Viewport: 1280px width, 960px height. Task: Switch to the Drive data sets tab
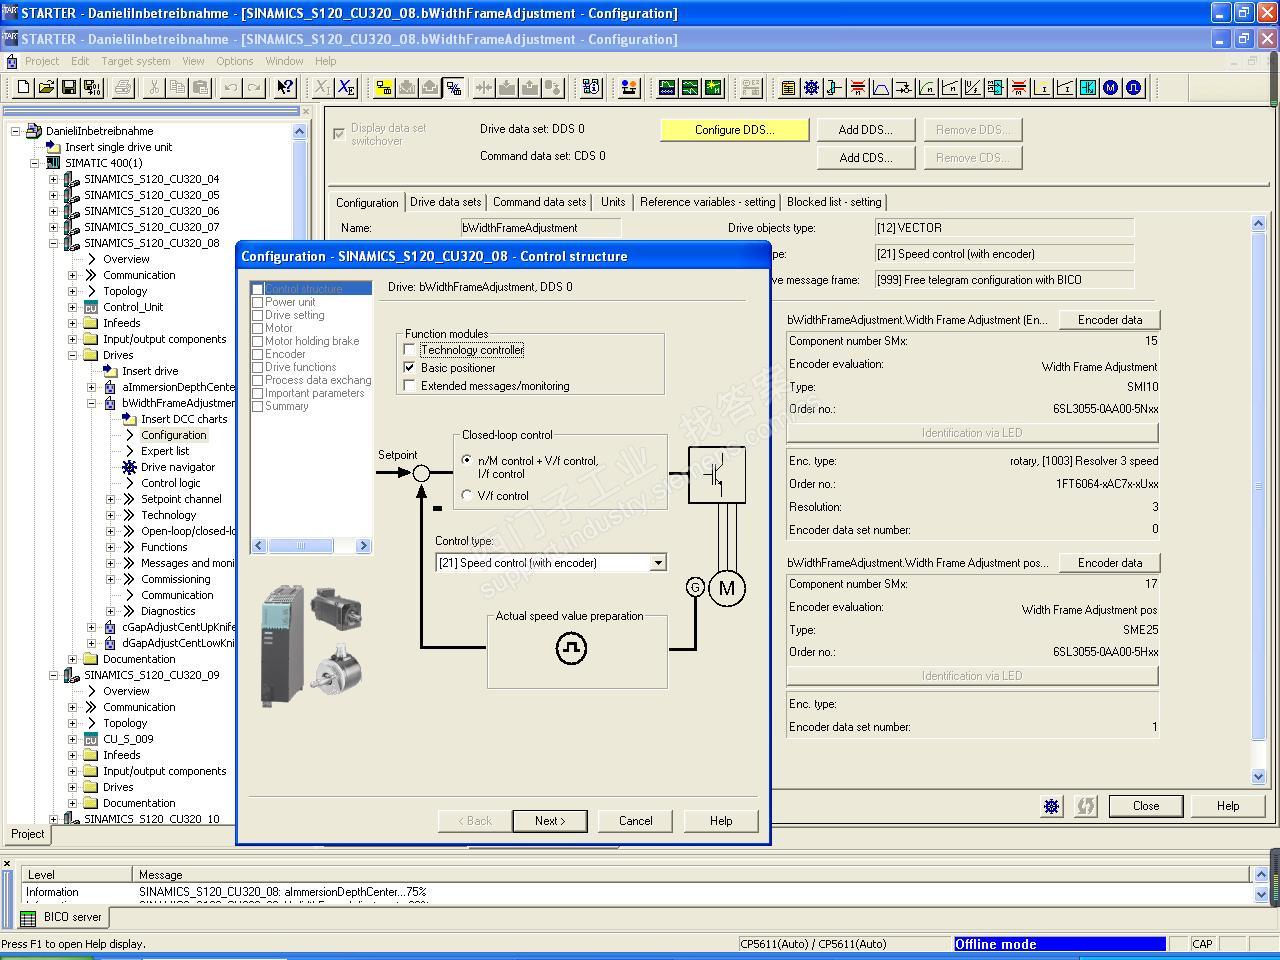(446, 202)
